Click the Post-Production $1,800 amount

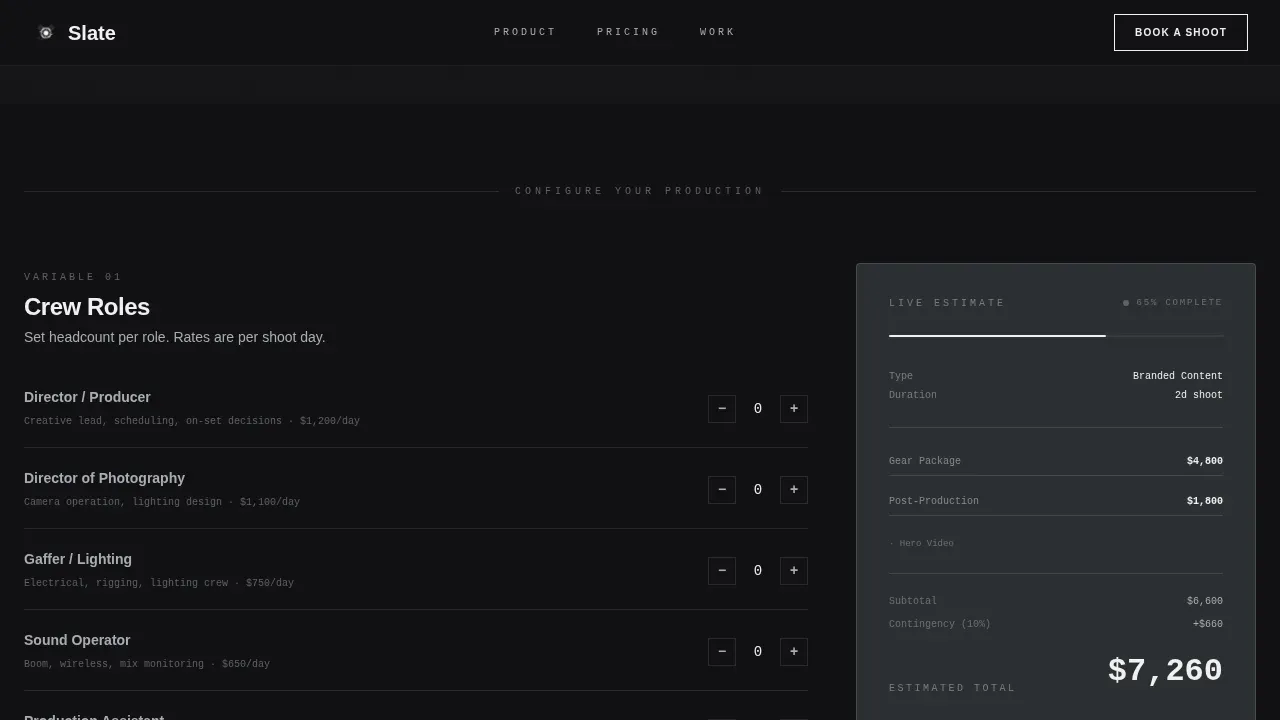1205,501
